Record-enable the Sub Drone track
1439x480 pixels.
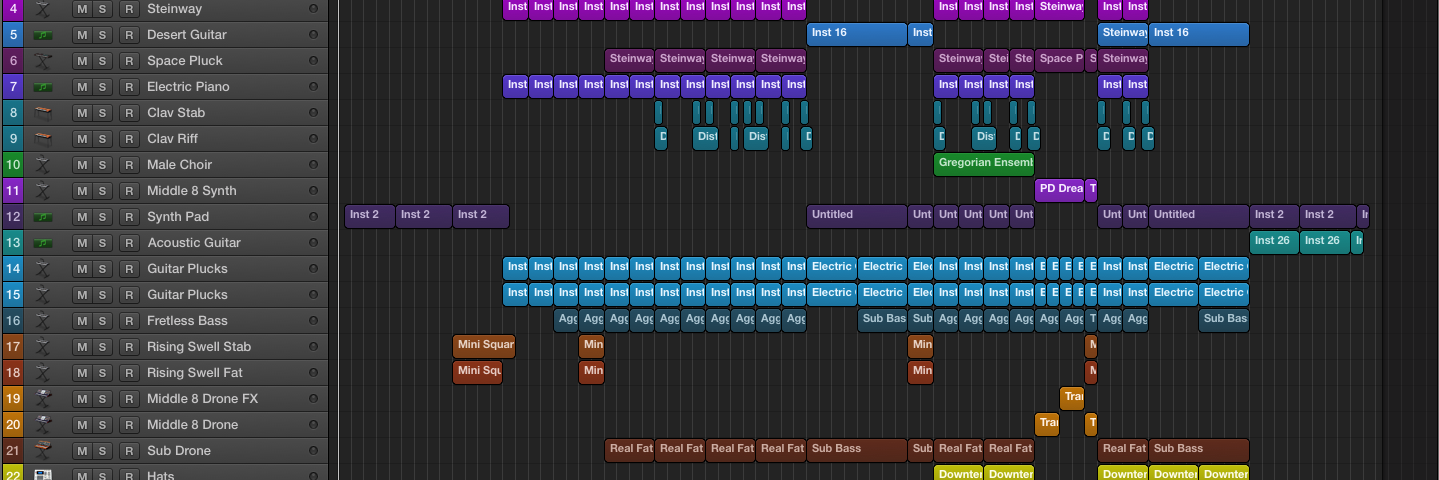click(128, 450)
